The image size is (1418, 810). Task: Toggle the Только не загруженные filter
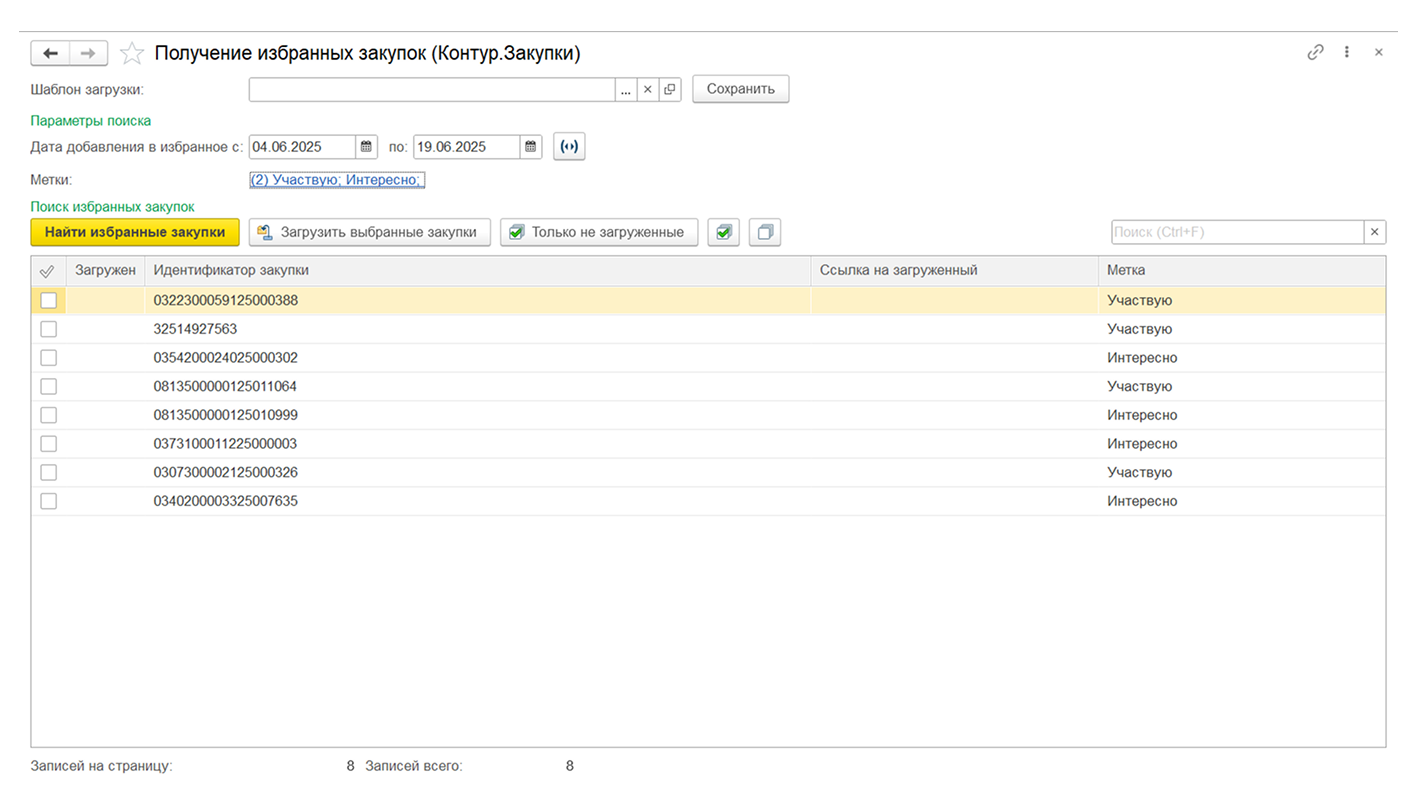tap(598, 232)
